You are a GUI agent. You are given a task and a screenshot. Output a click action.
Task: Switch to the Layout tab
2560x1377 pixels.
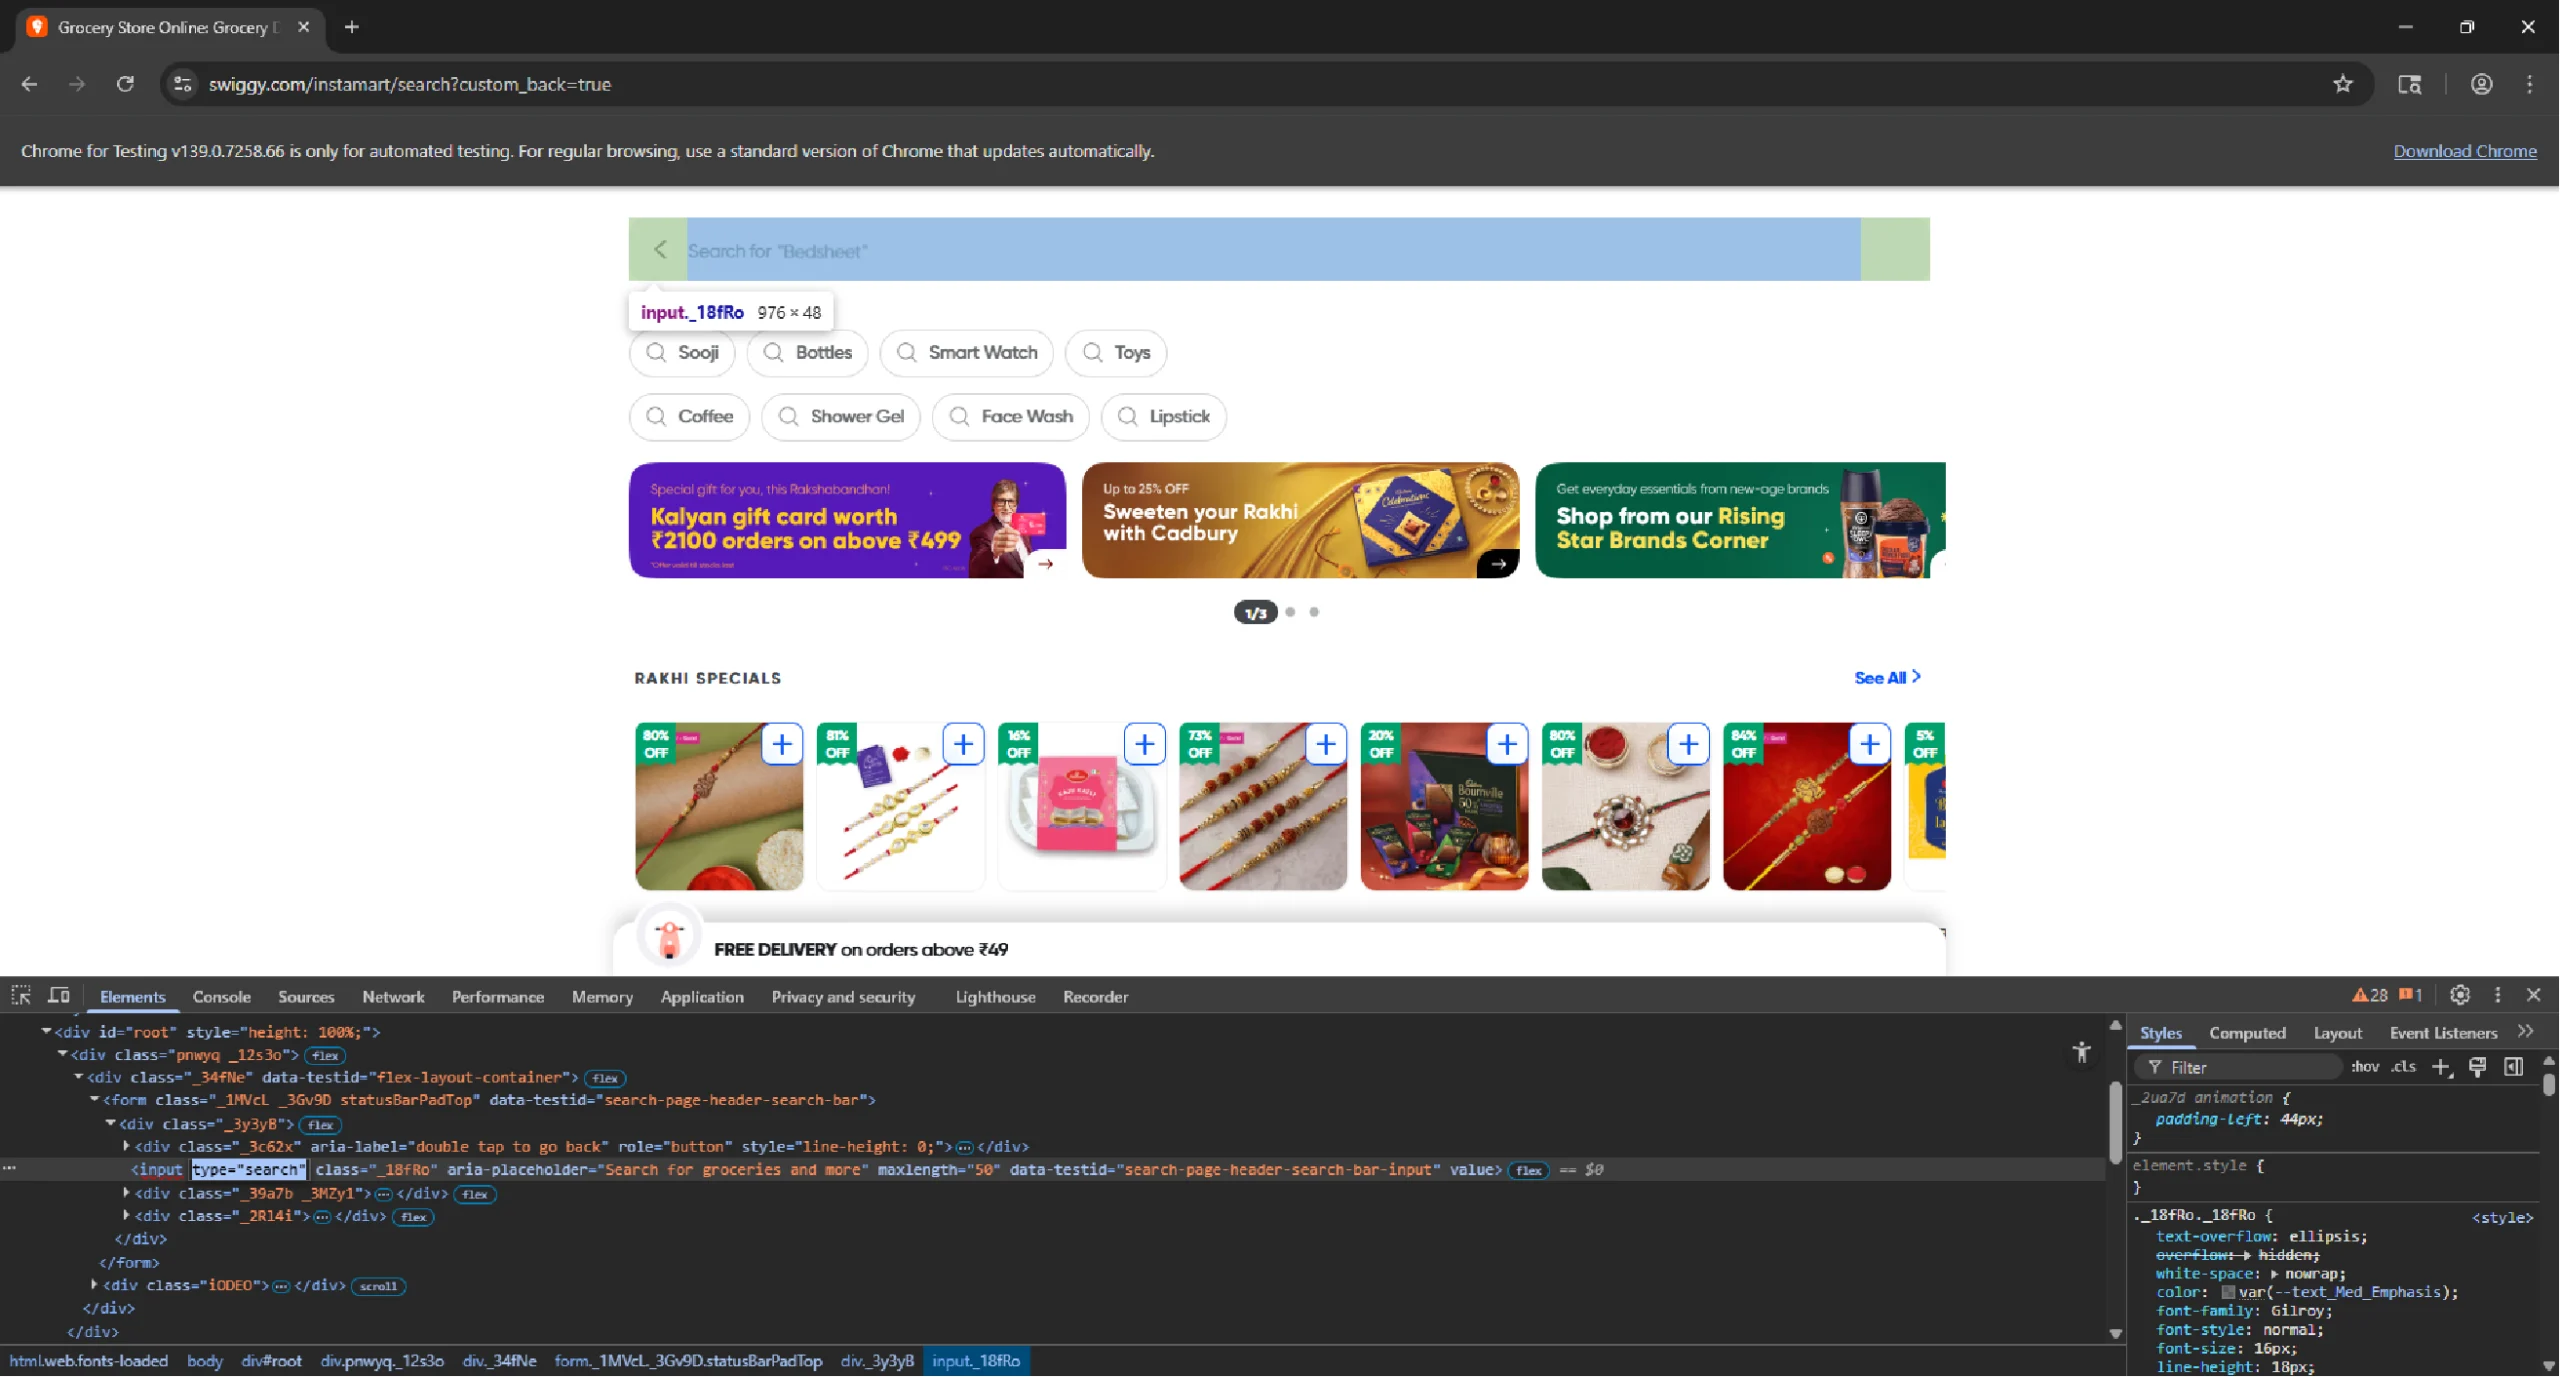coord(2338,1033)
